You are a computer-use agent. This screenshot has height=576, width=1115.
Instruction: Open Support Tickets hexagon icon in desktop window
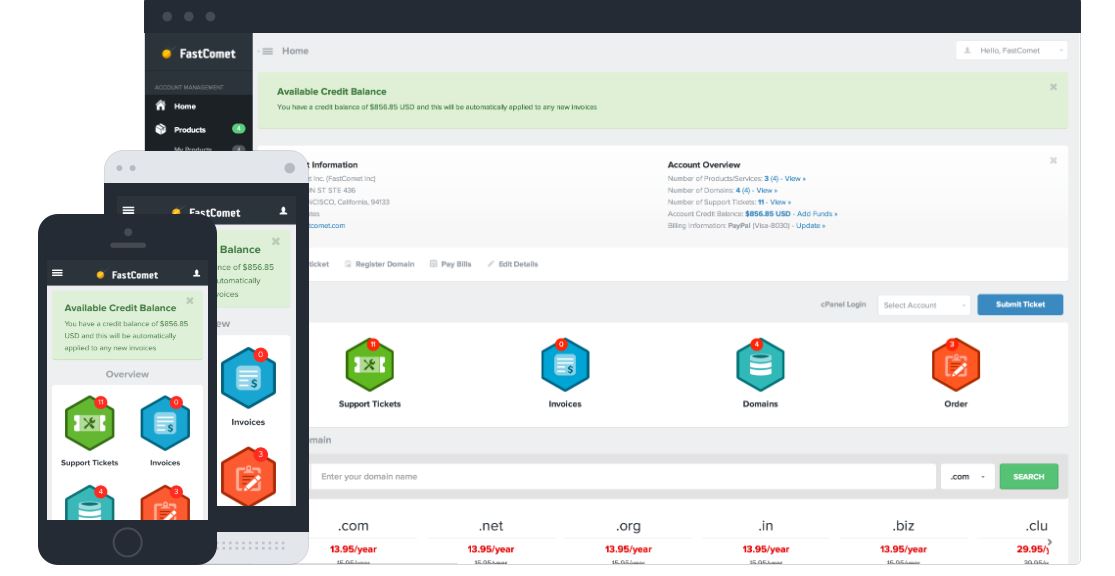(x=370, y=365)
